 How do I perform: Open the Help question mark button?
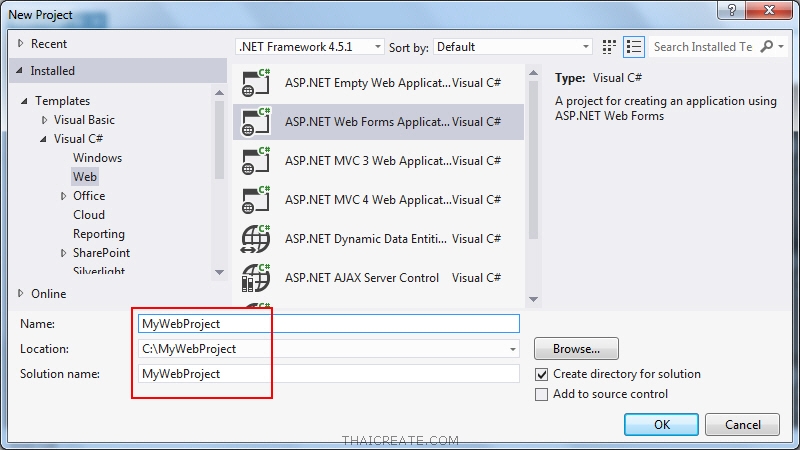tap(731, 10)
